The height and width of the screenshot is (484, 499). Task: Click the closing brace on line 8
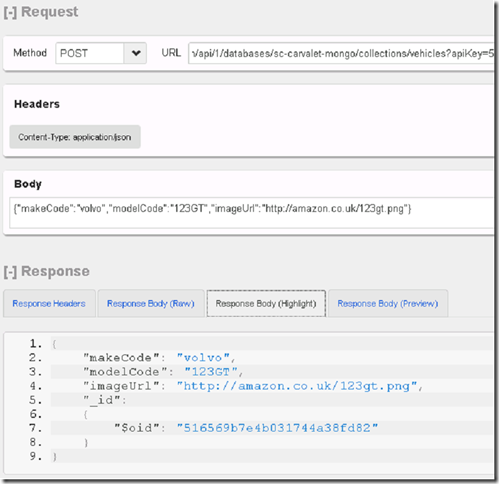point(86,443)
